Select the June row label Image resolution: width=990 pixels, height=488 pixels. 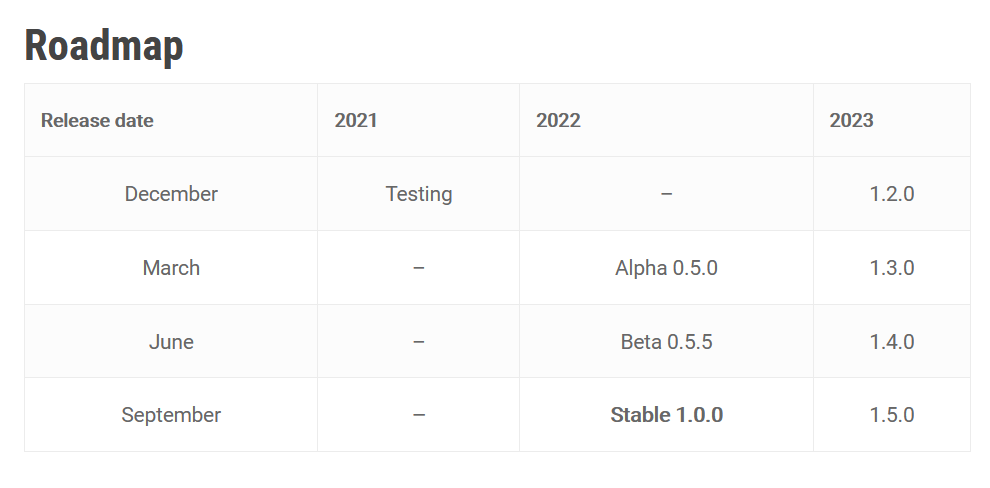(171, 342)
